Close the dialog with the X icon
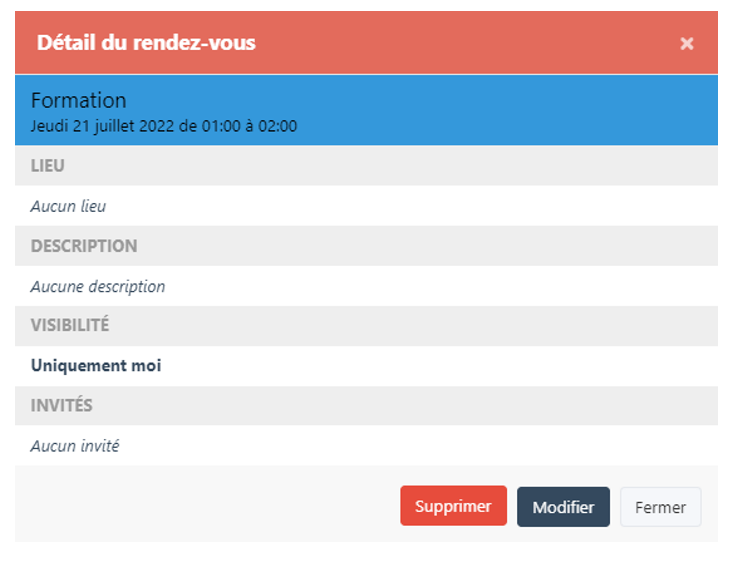This screenshot has width=736, height=565. click(x=687, y=43)
